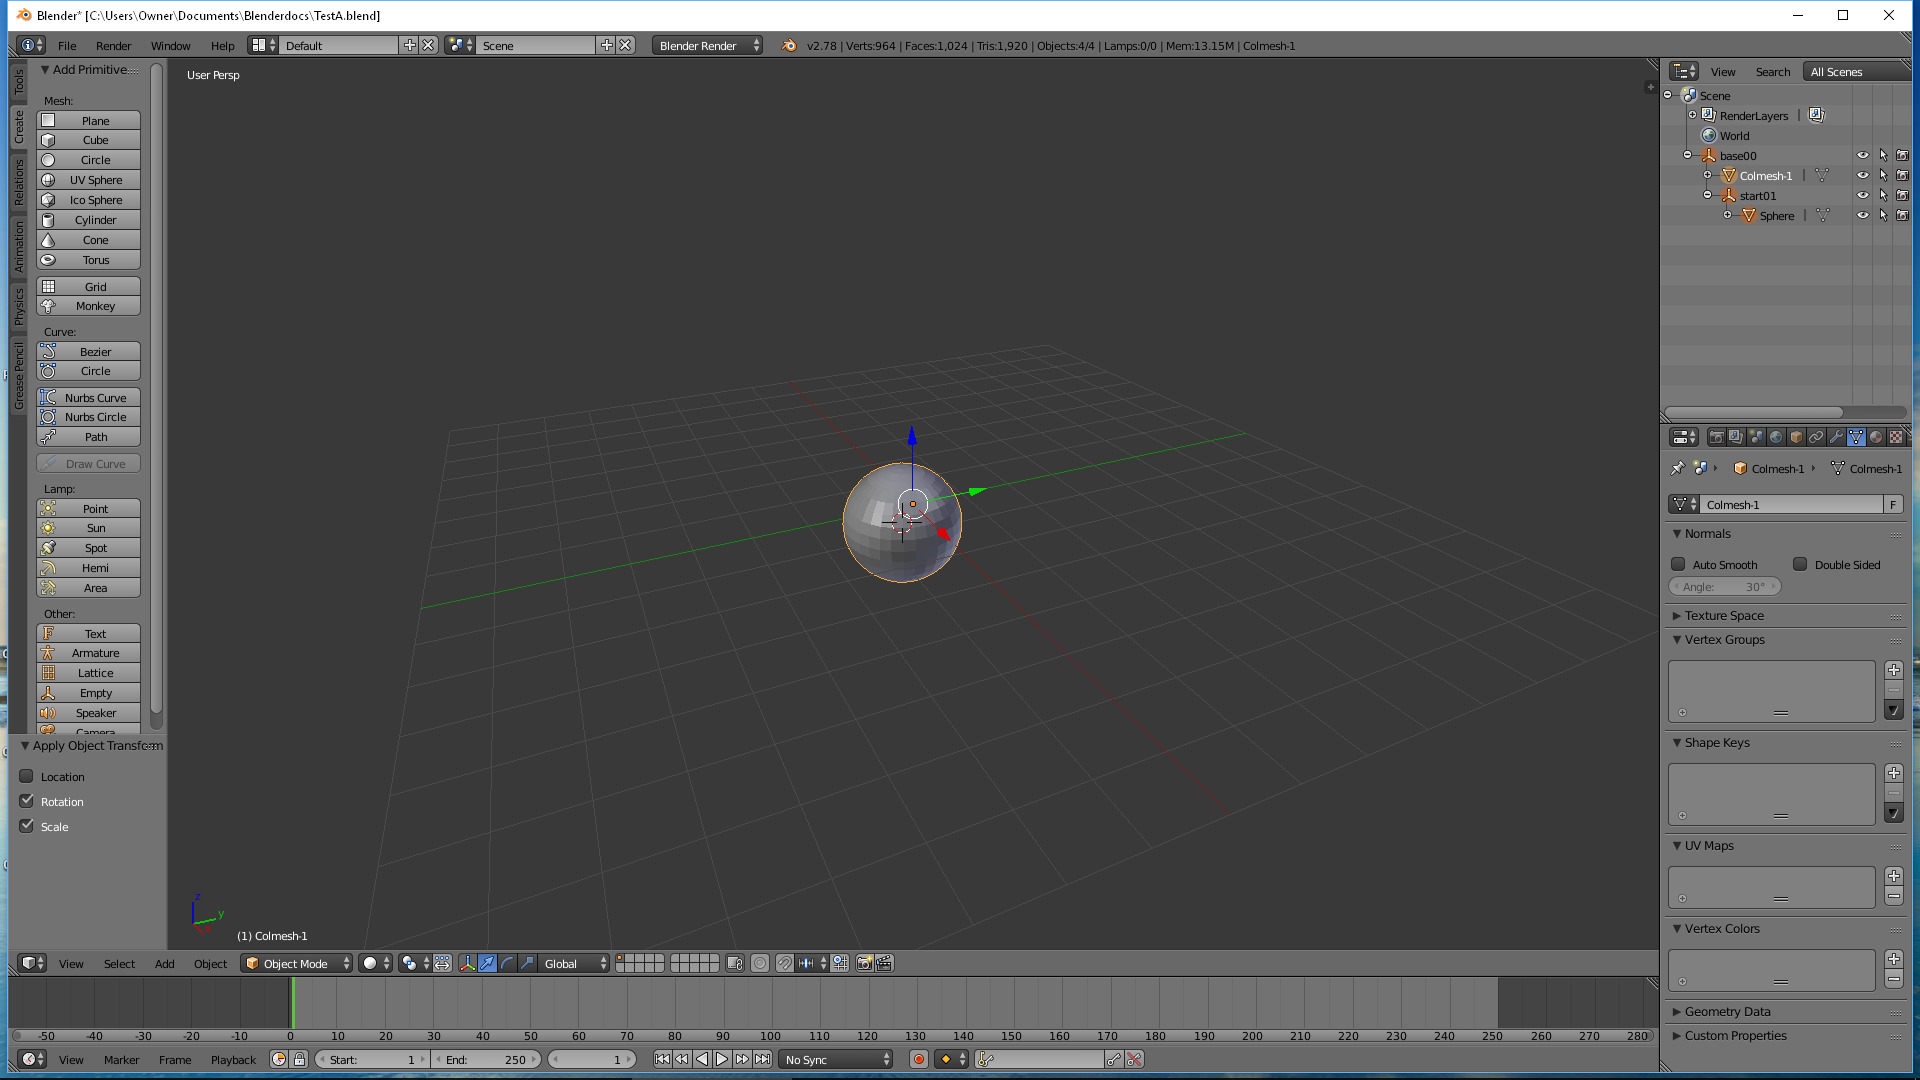The image size is (1920, 1080).
Task: Toggle viewport visibility eye for Colmesh-1
Action: pyautogui.click(x=1863, y=175)
